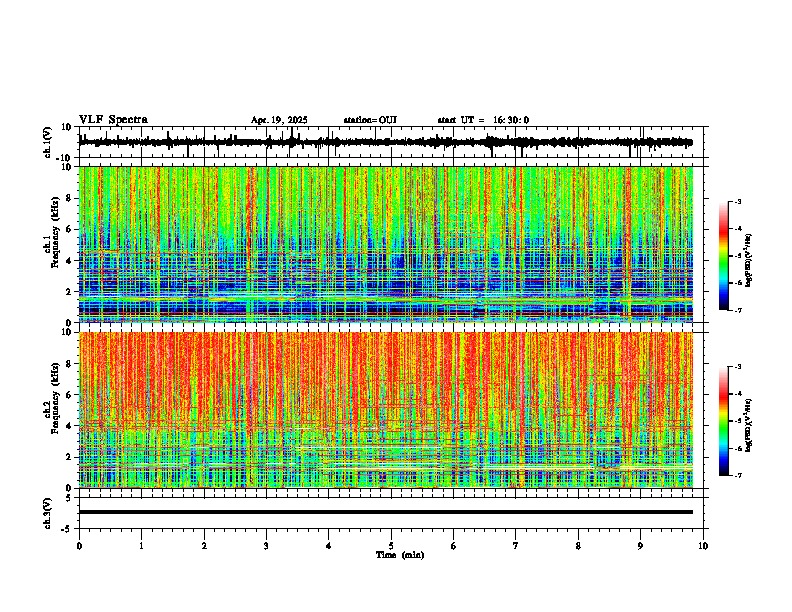Click the "-3" tick on ch.1 colorbar
This screenshot has height=612, width=792.
coord(737,202)
